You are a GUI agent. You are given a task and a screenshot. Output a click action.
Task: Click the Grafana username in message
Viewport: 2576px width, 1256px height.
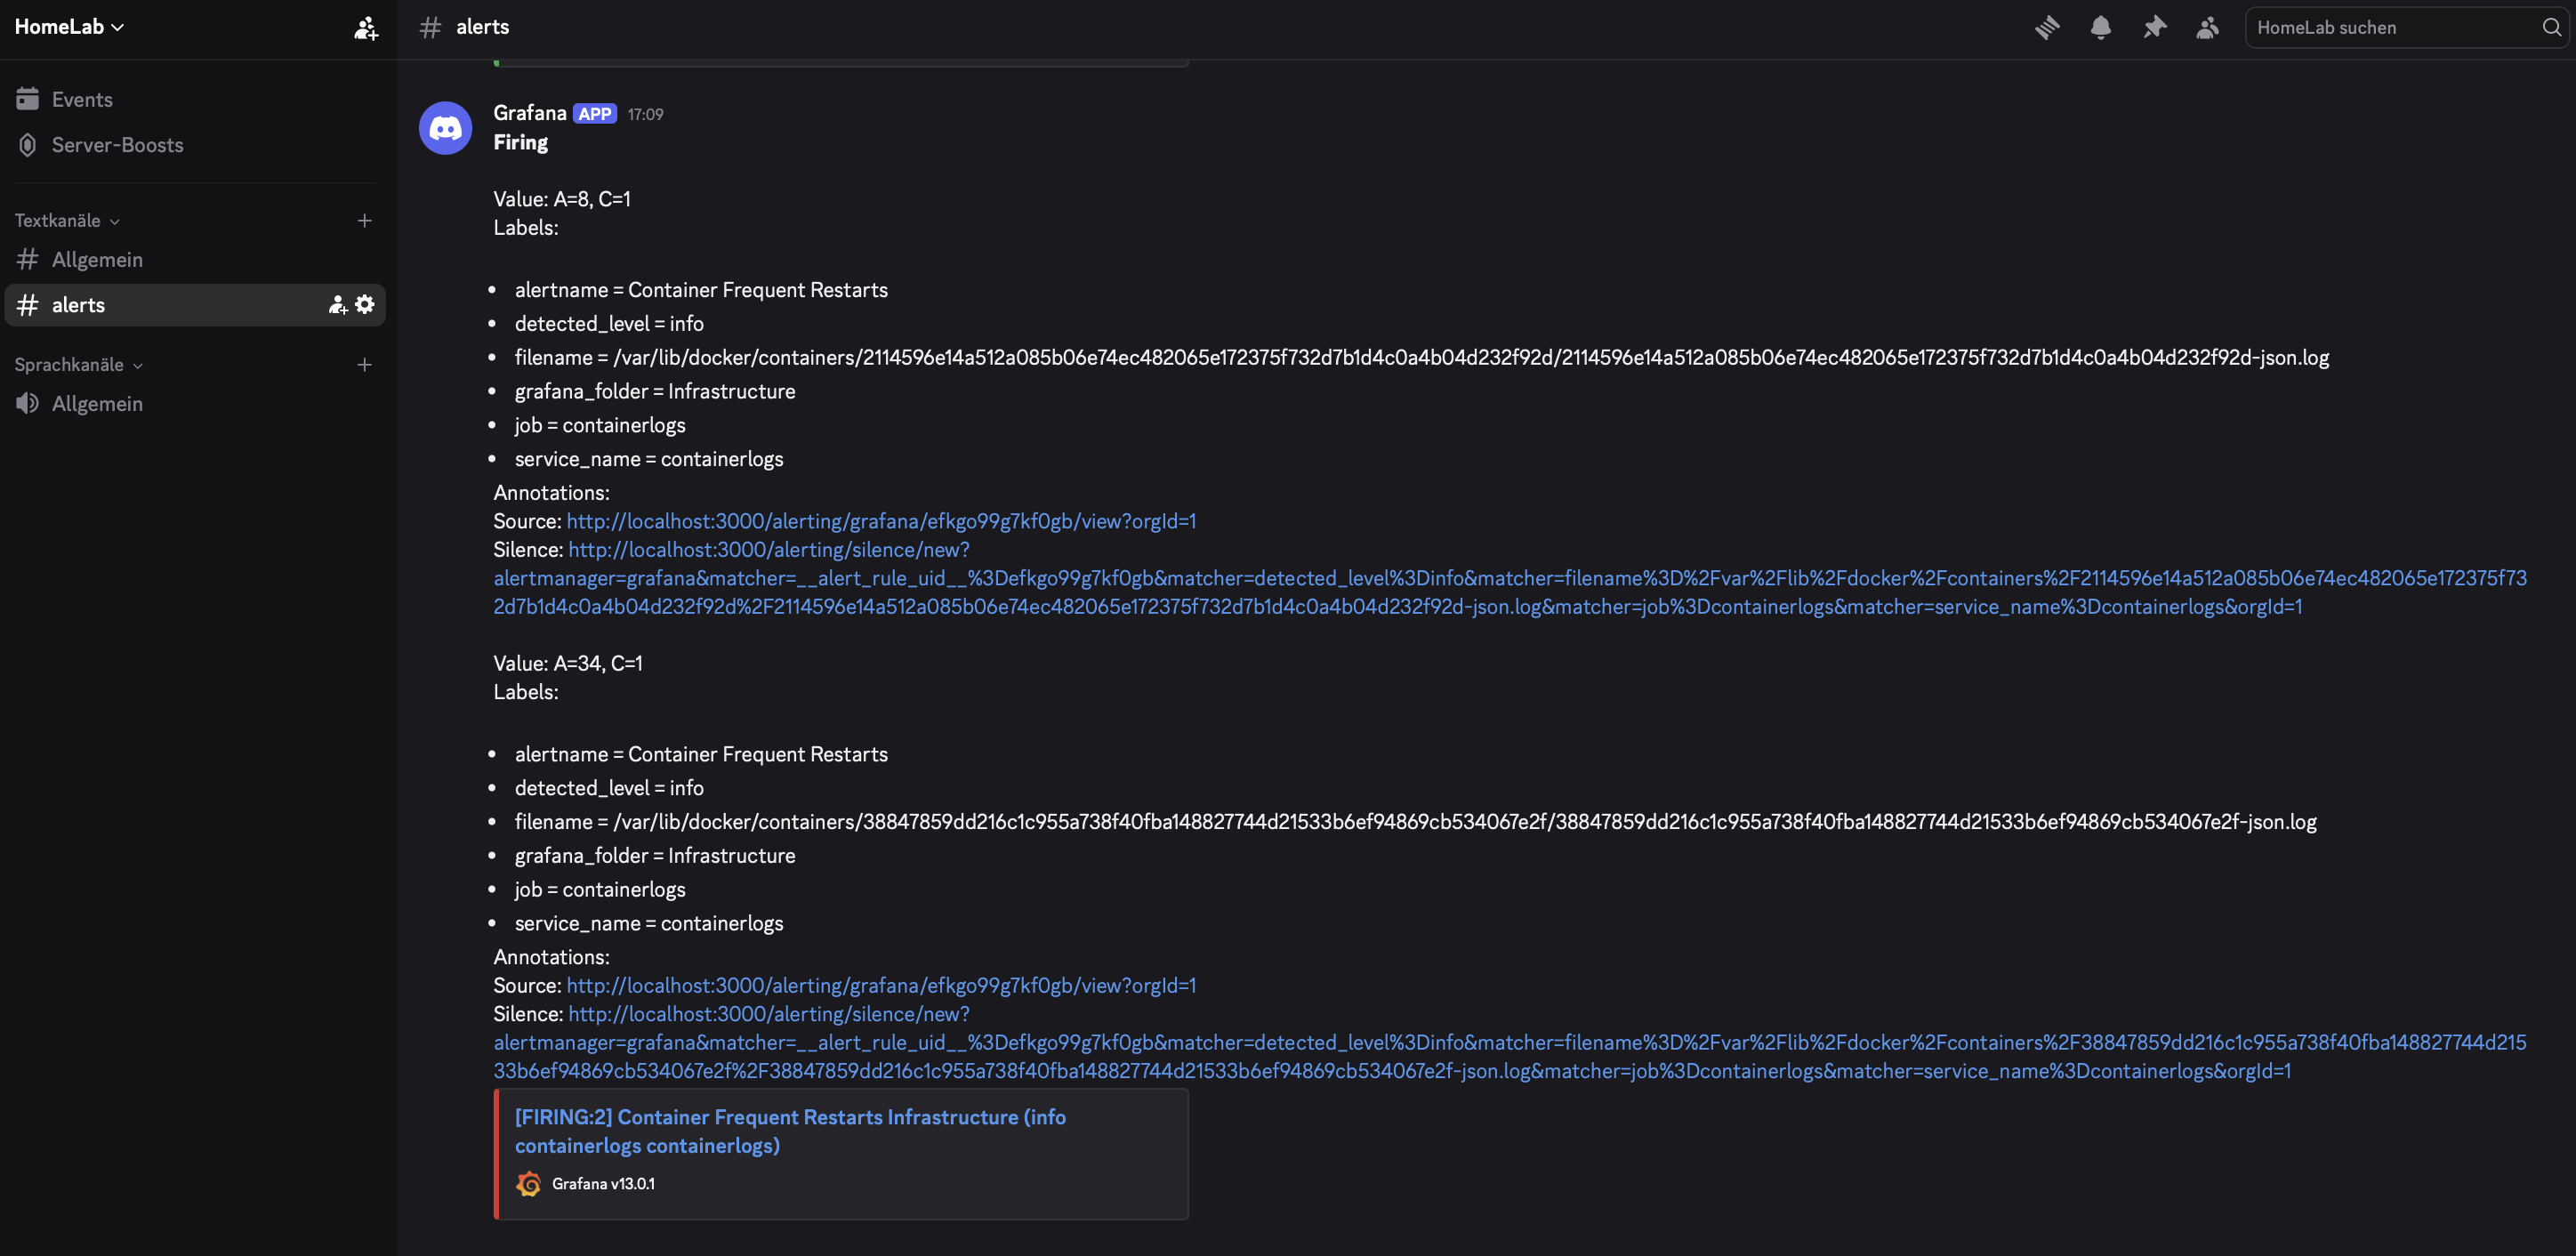(529, 113)
